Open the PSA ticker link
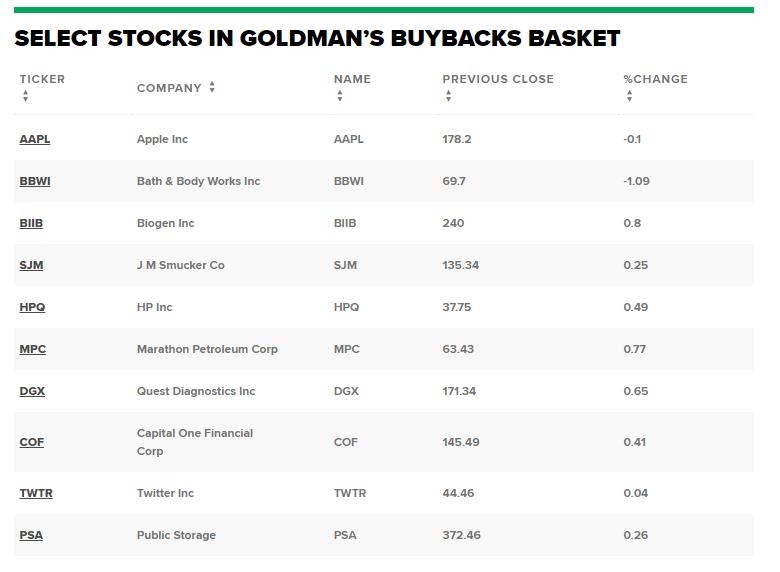Viewport: 780px width, 572px height. click(31, 535)
